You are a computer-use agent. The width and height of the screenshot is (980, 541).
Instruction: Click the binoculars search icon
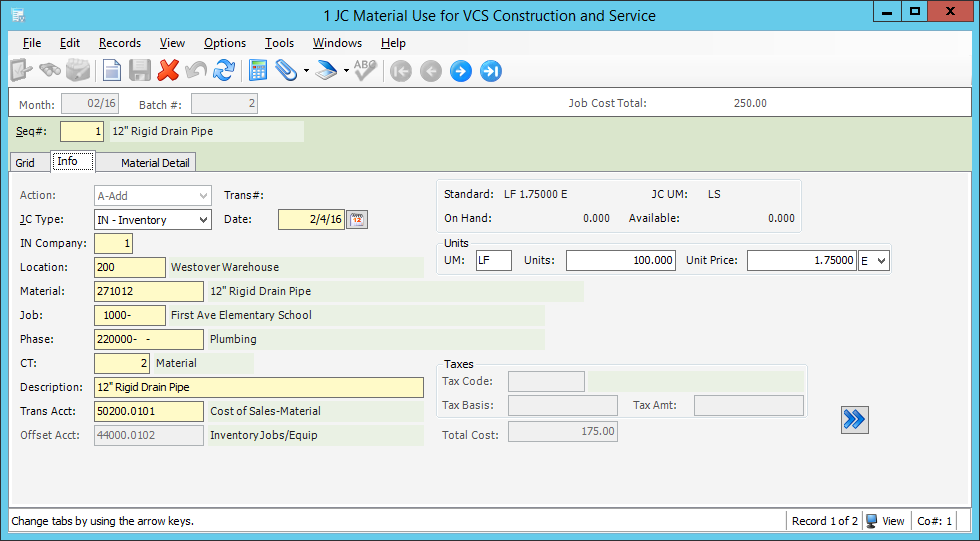pos(50,70)
